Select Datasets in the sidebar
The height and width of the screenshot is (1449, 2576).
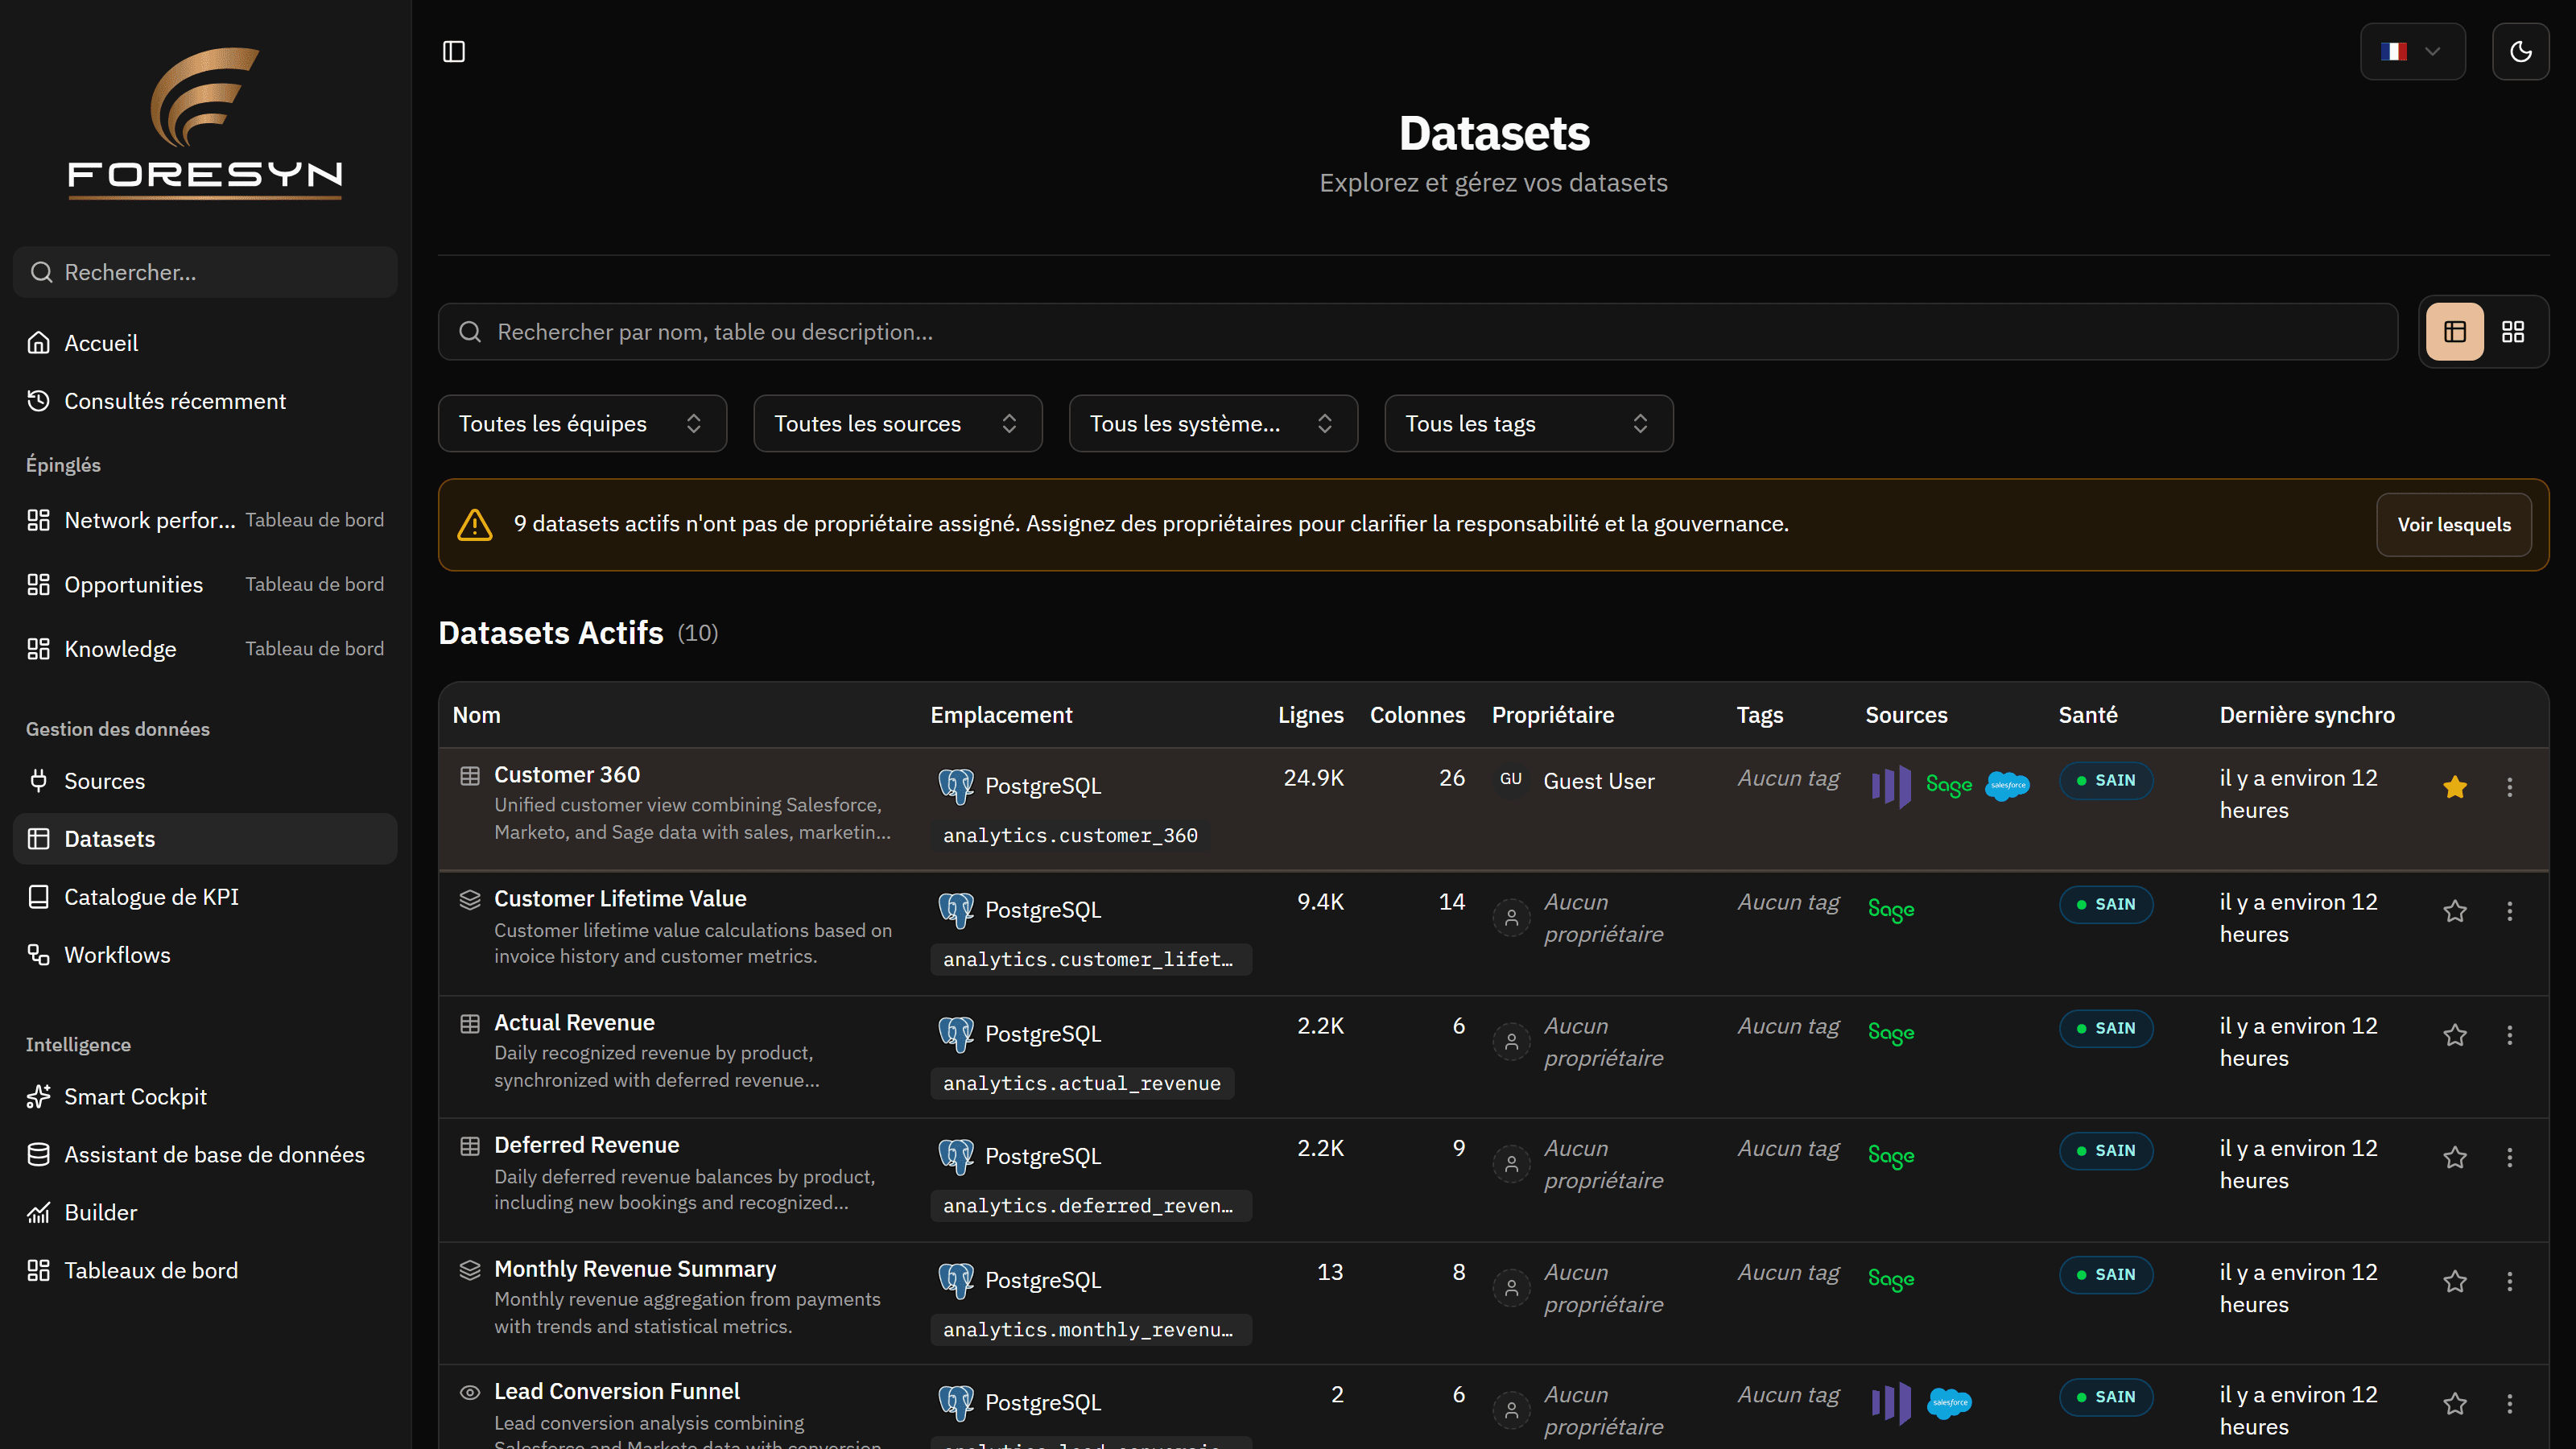pos(205,839)
